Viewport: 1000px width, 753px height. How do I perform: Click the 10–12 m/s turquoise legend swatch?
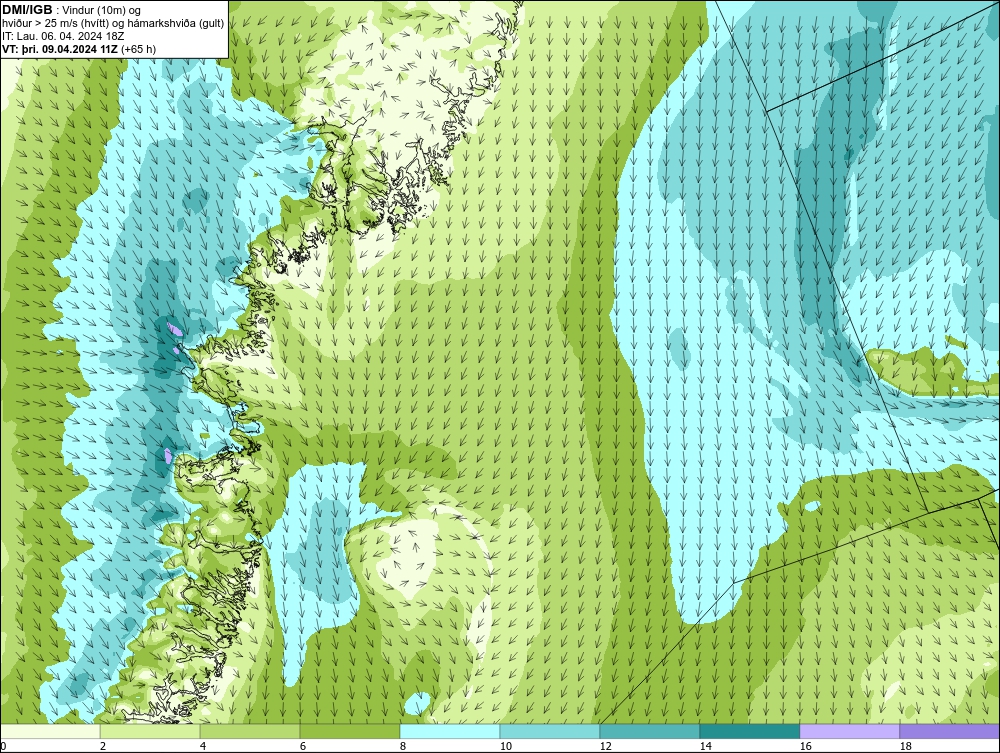[x=550, y=731]
